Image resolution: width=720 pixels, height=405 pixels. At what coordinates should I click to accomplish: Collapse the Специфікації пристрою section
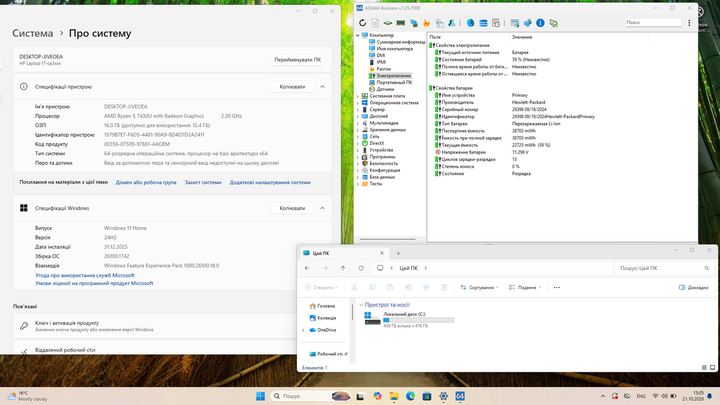click(322, 87)
